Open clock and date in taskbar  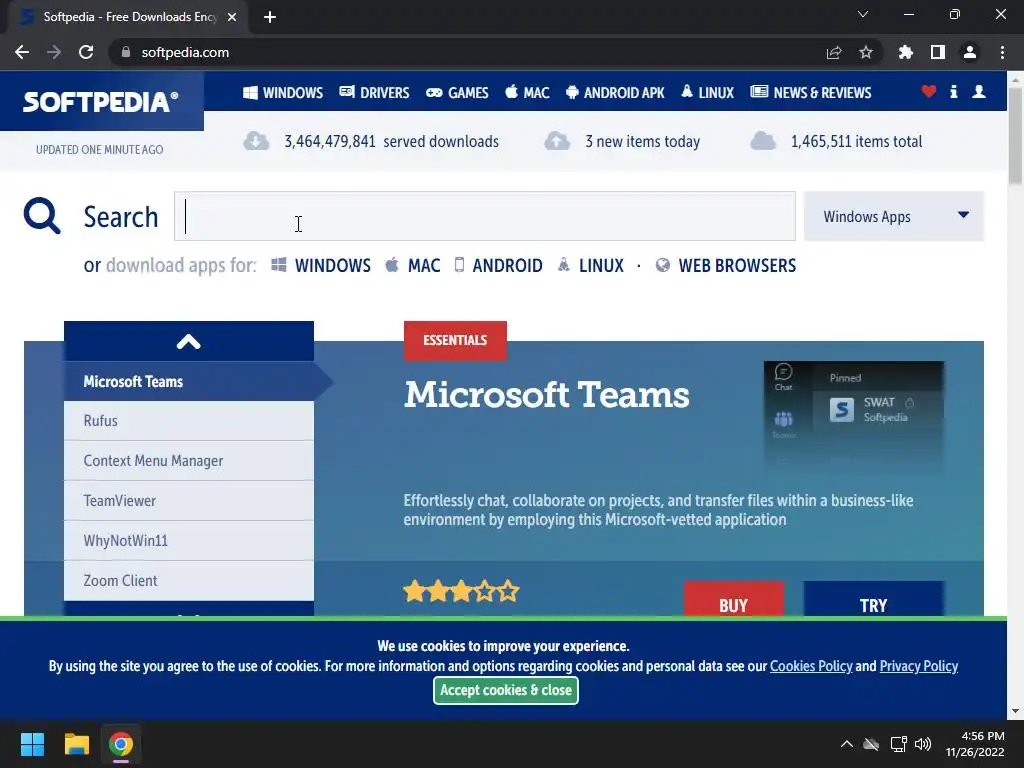pos(975,744)
